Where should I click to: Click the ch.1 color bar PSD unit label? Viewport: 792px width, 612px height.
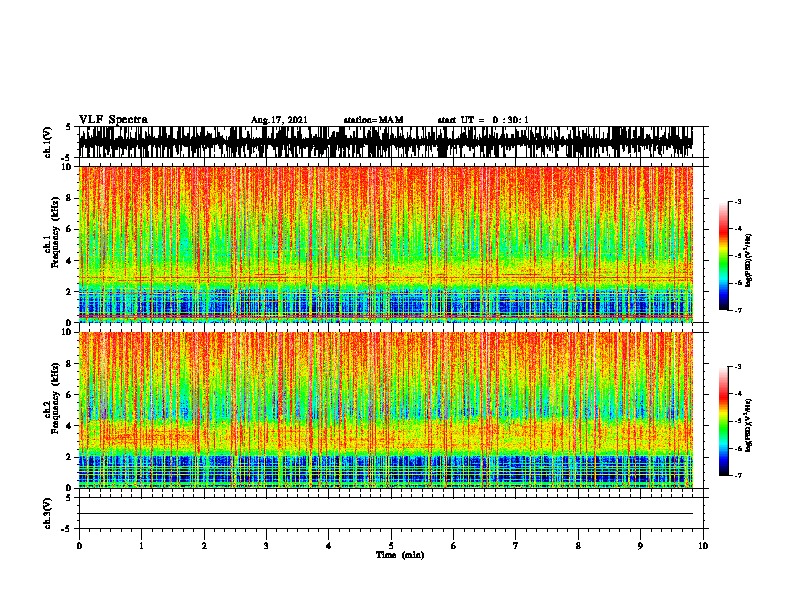point(749,260)
